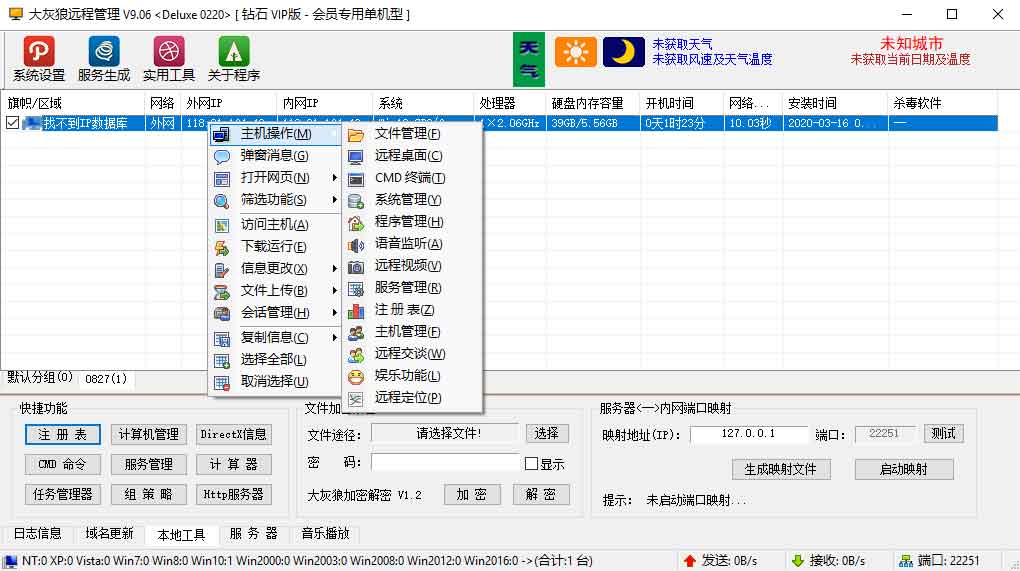The image size is (1020, 571).
Task: Open 实用工具 toolbar icon
Action: (169, 52)
